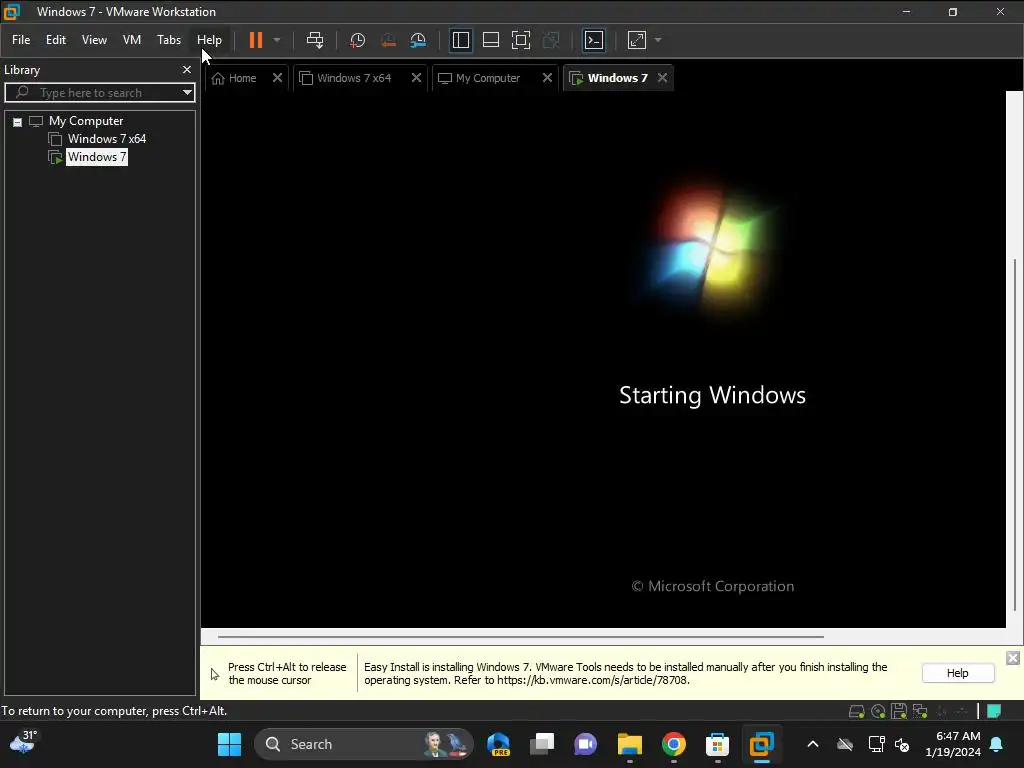Open the File menu
This screenshot has height=768, width=1024.
click(x=21, y=40)
